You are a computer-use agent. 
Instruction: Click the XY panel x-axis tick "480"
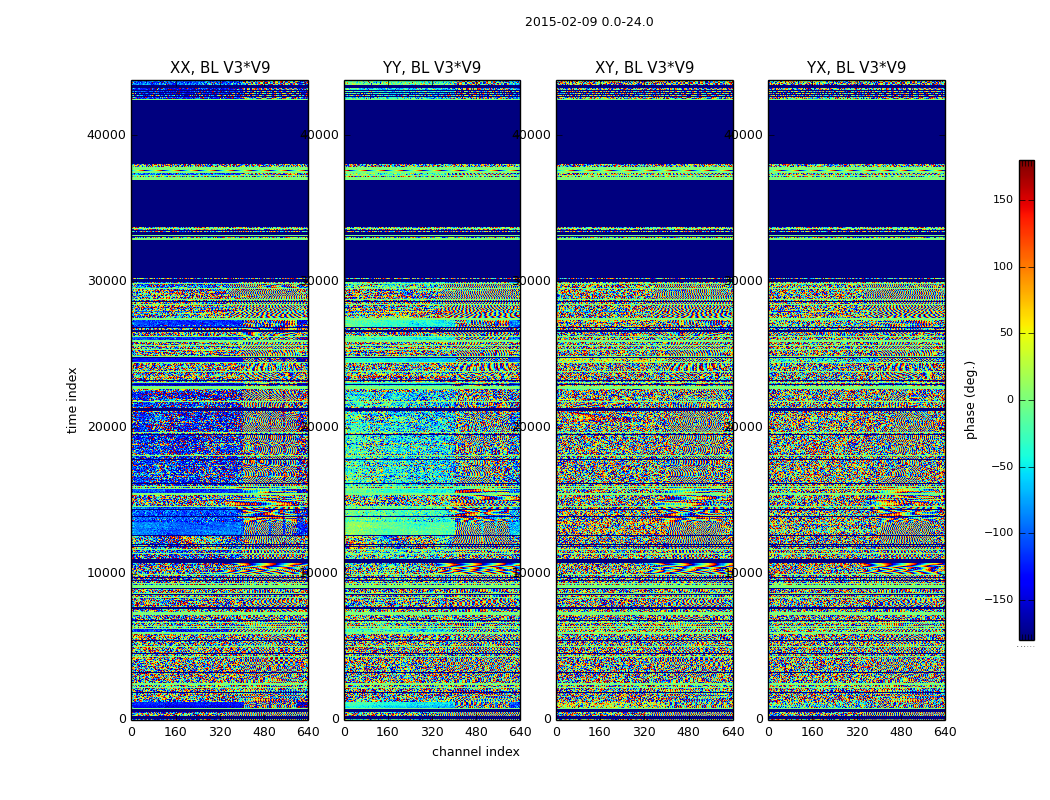688,732
